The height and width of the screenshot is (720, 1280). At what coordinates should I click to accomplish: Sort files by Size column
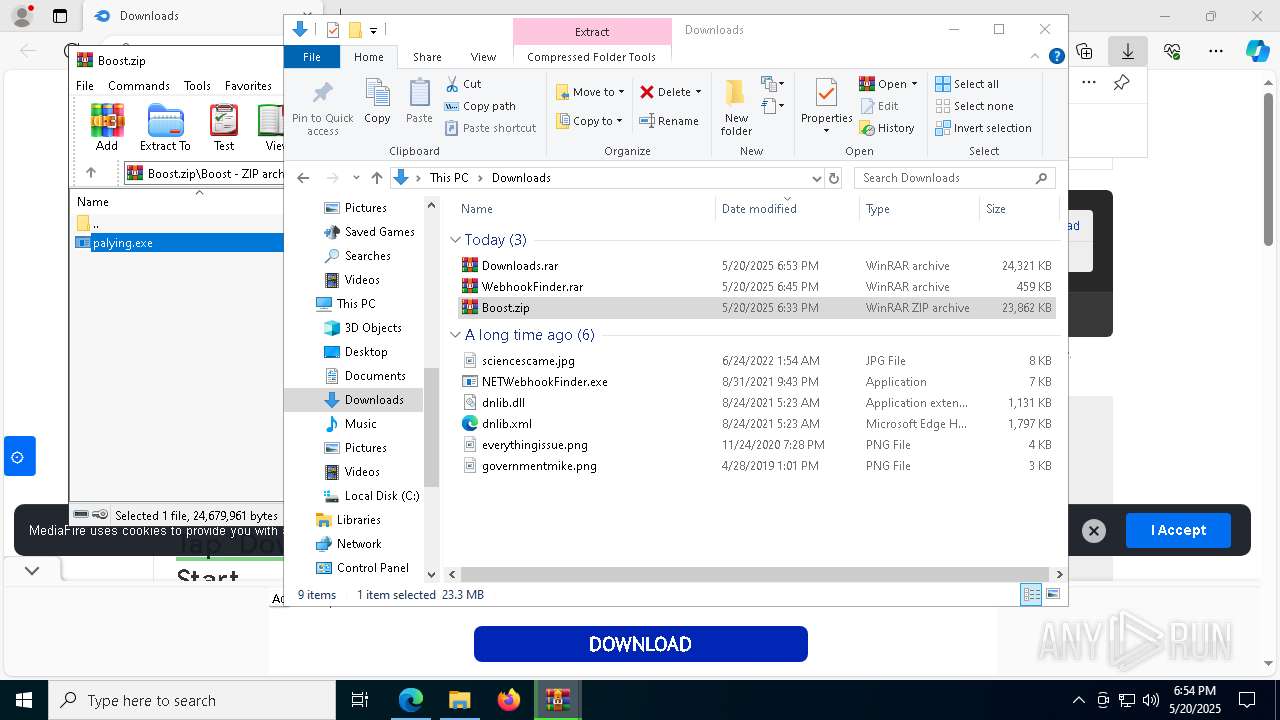(x=1018, y=209)
